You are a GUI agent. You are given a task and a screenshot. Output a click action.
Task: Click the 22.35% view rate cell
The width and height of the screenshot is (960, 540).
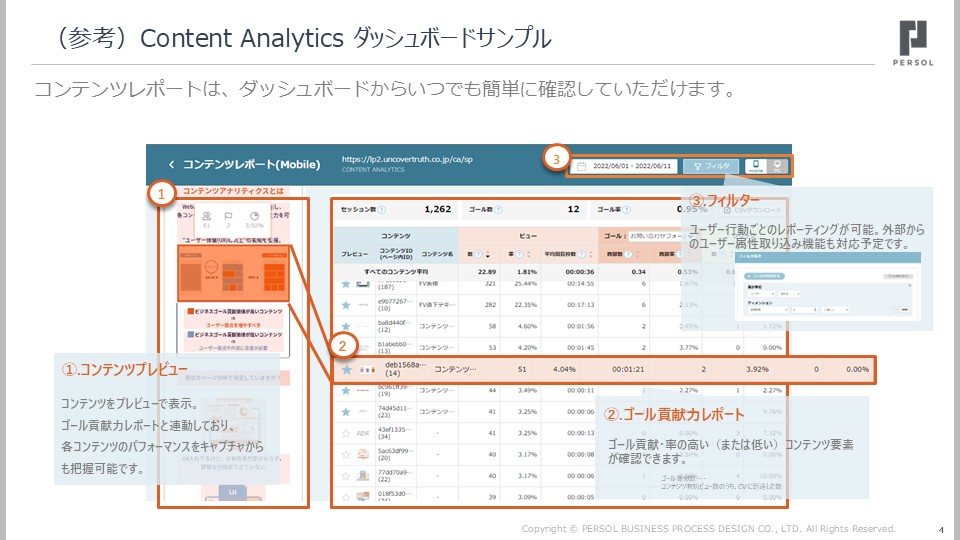(526, 305)
